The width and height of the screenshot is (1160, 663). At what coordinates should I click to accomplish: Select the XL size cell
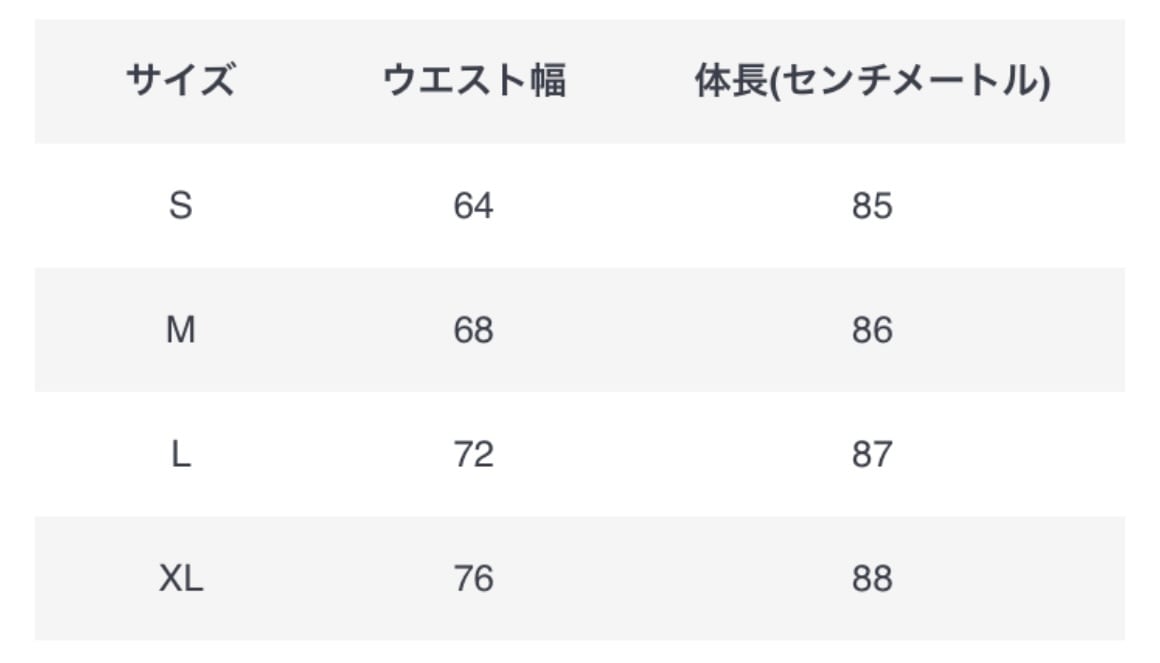pyautogui.click(x=180, y=579)
